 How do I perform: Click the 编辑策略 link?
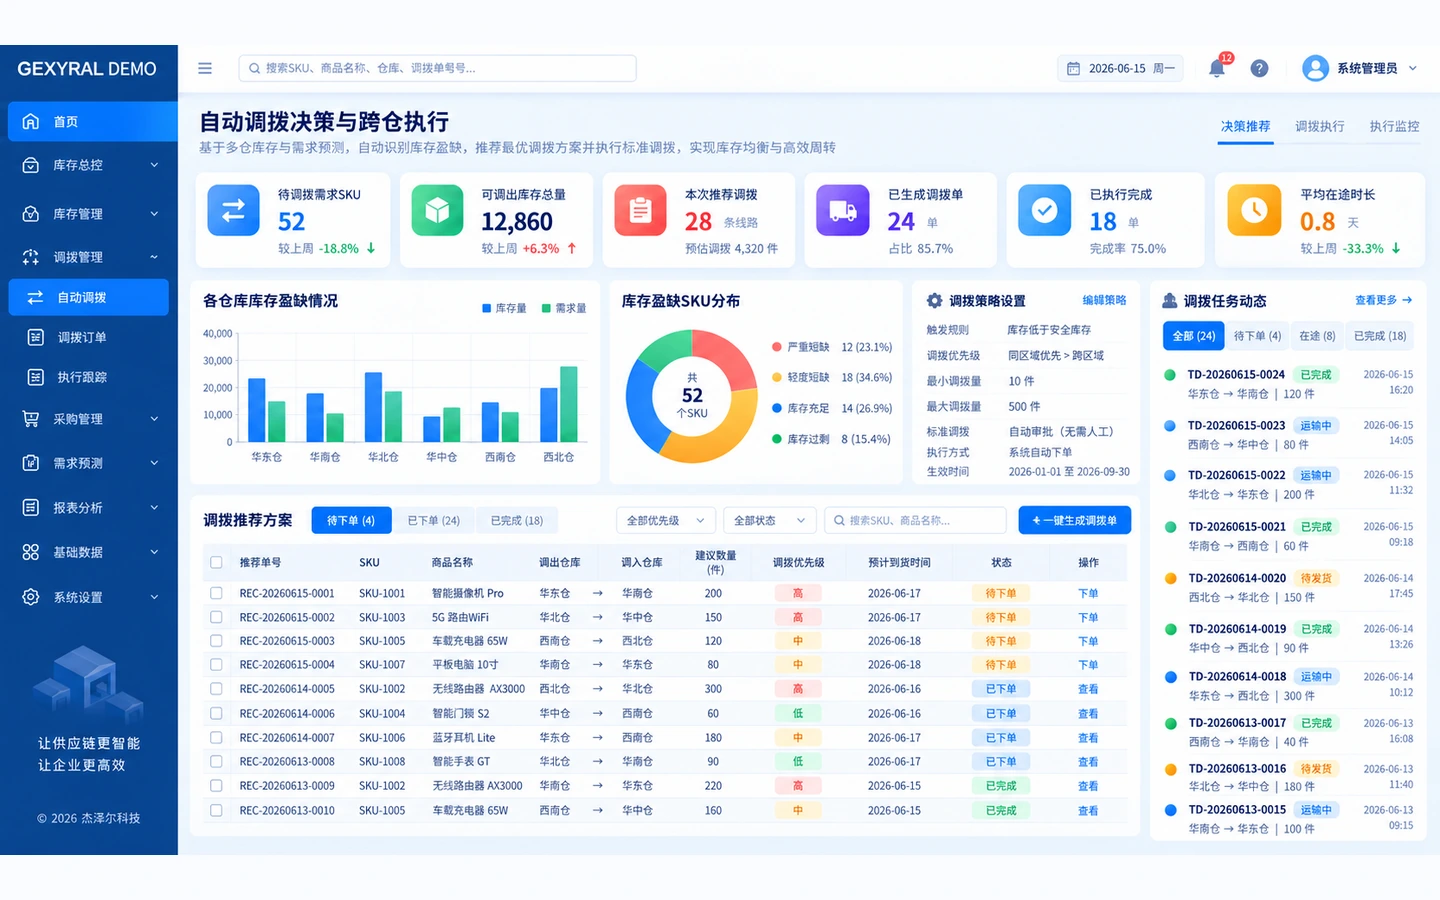1104,300
